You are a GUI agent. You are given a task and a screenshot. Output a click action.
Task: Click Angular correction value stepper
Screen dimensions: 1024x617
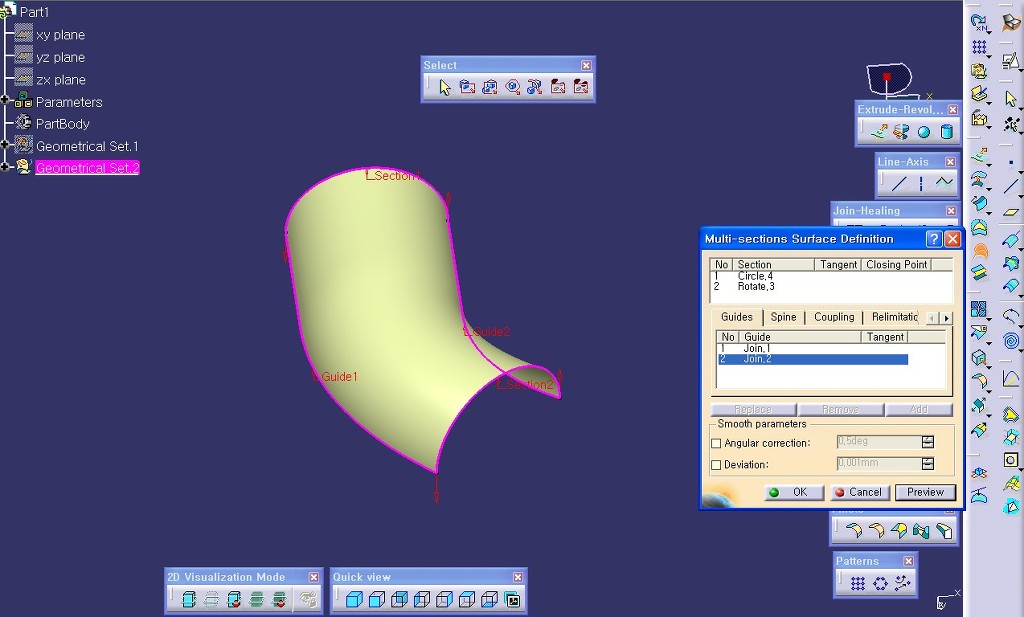[x=927, y=442]
